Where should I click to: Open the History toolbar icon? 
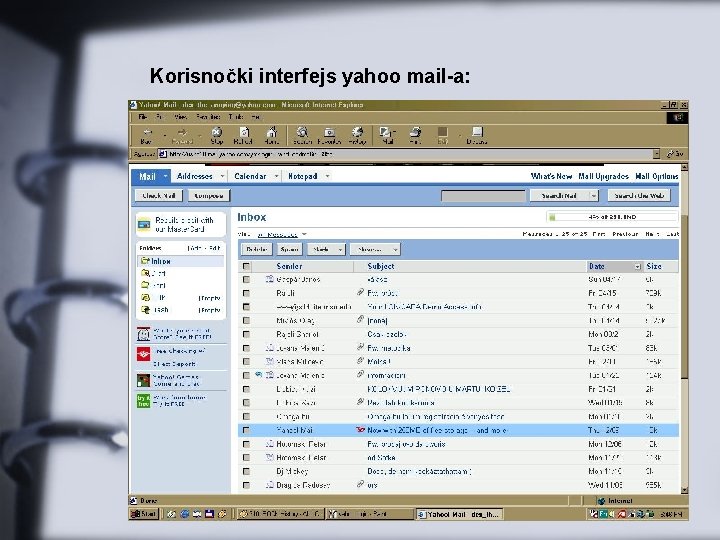(x=357, y=132)
